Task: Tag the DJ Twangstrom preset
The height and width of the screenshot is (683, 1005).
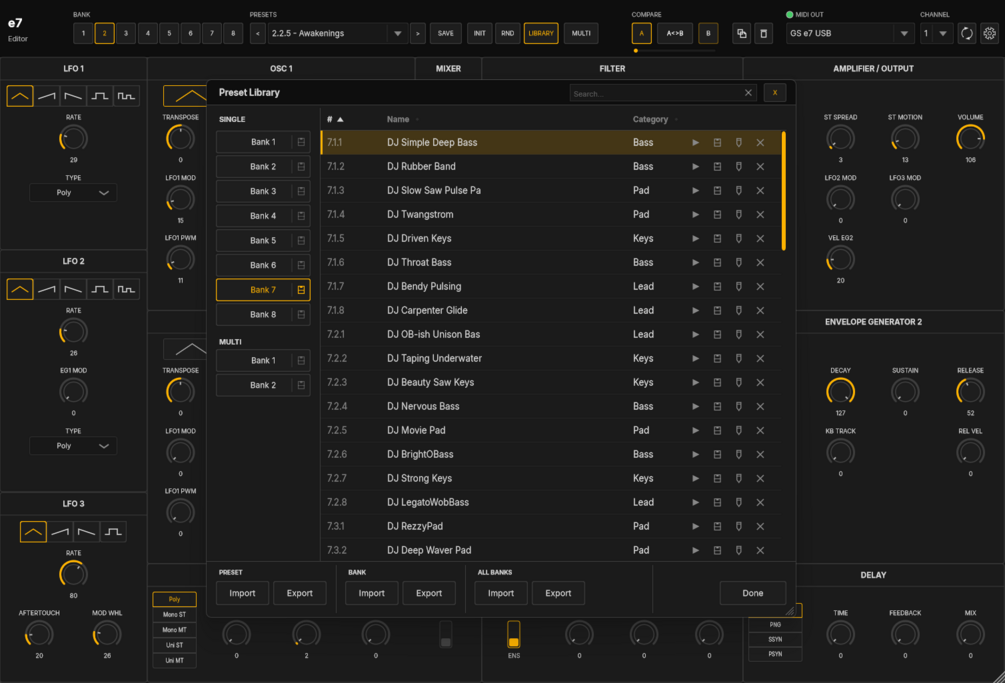Action: click(738, 215)
